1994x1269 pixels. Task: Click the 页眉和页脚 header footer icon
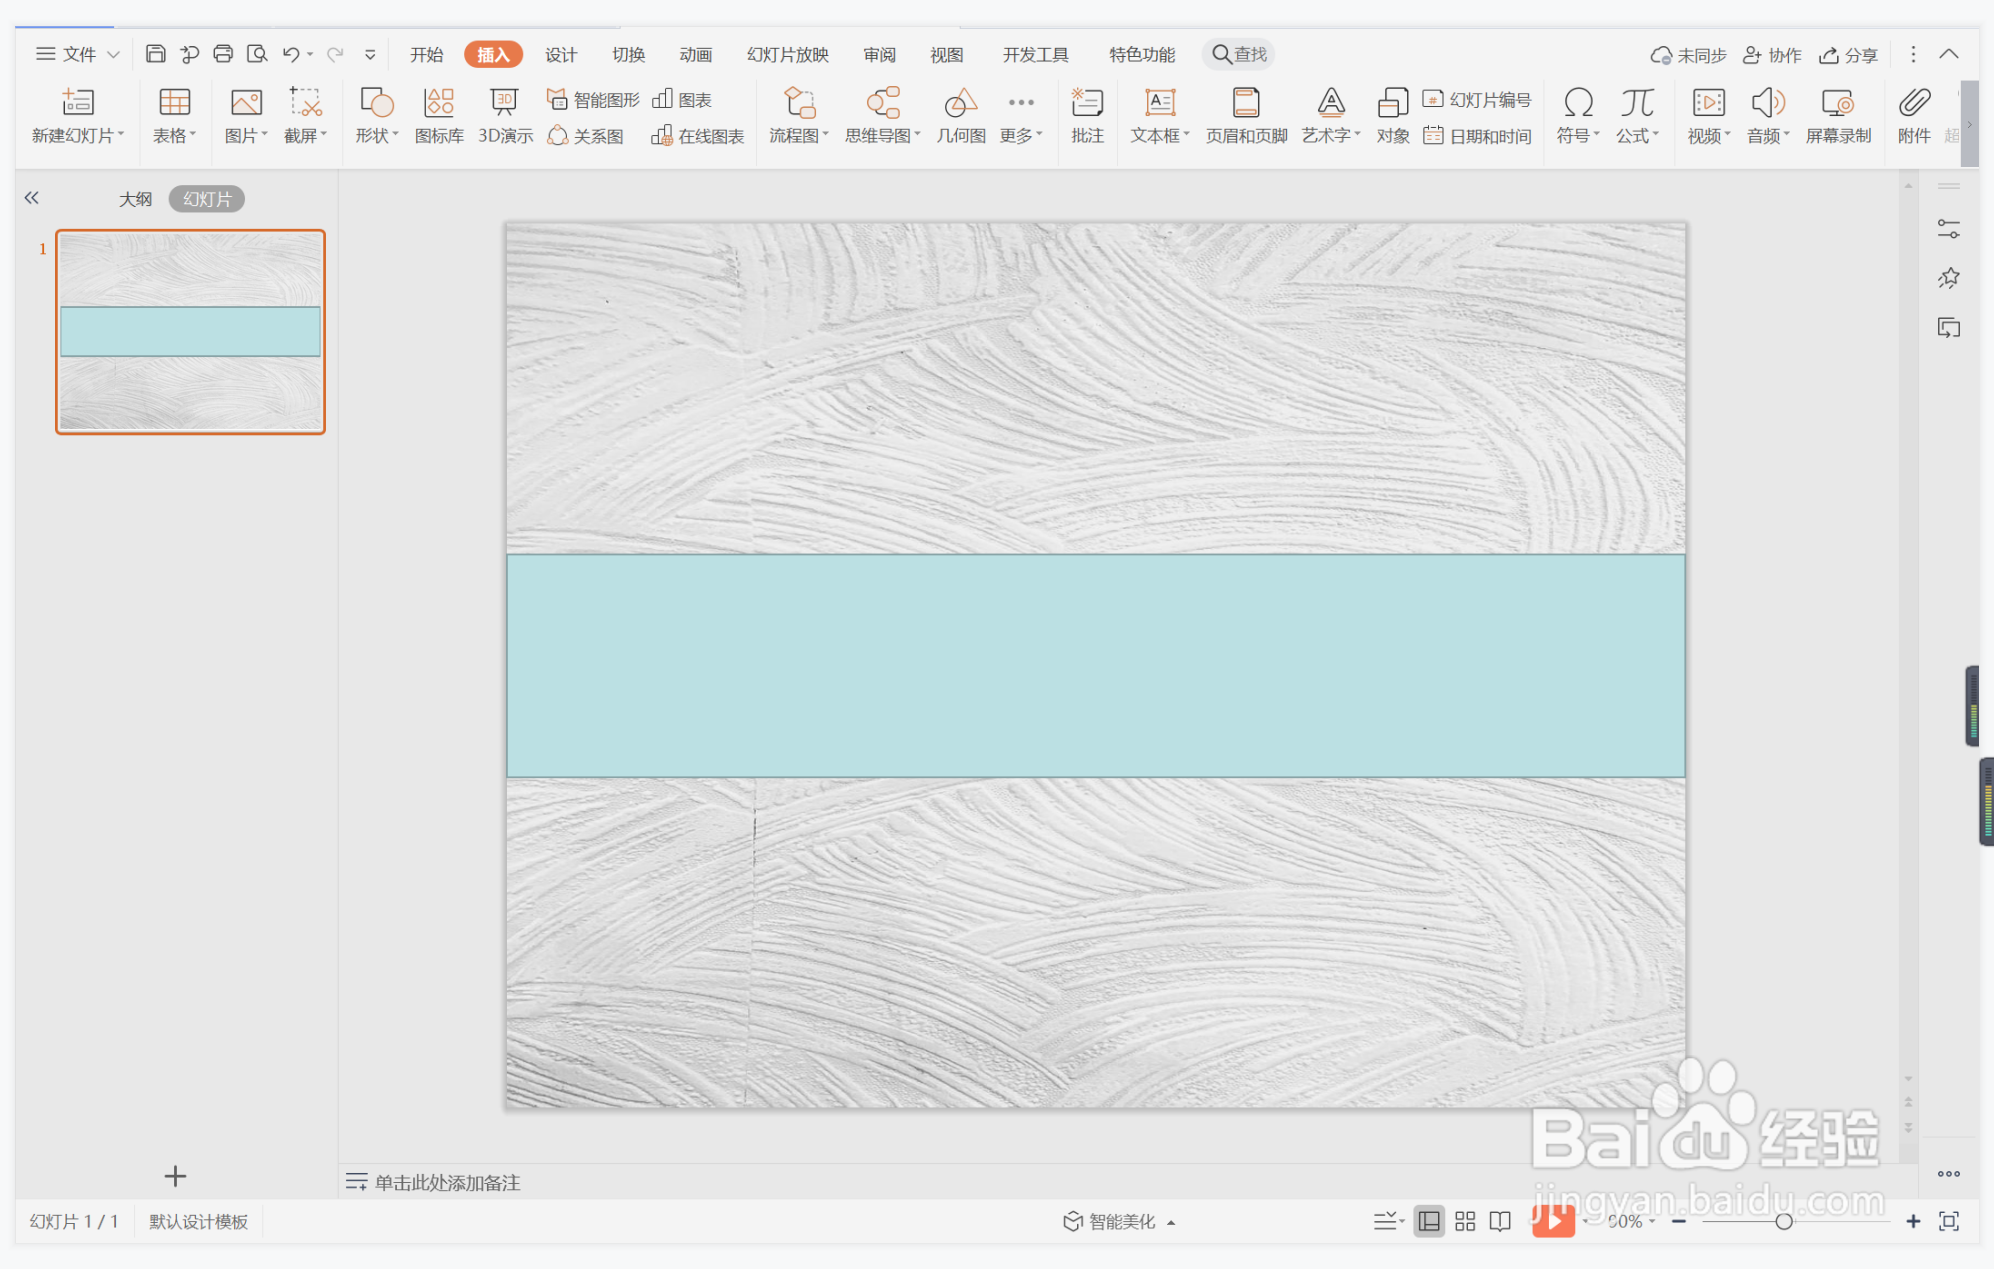coord(1246,116)
